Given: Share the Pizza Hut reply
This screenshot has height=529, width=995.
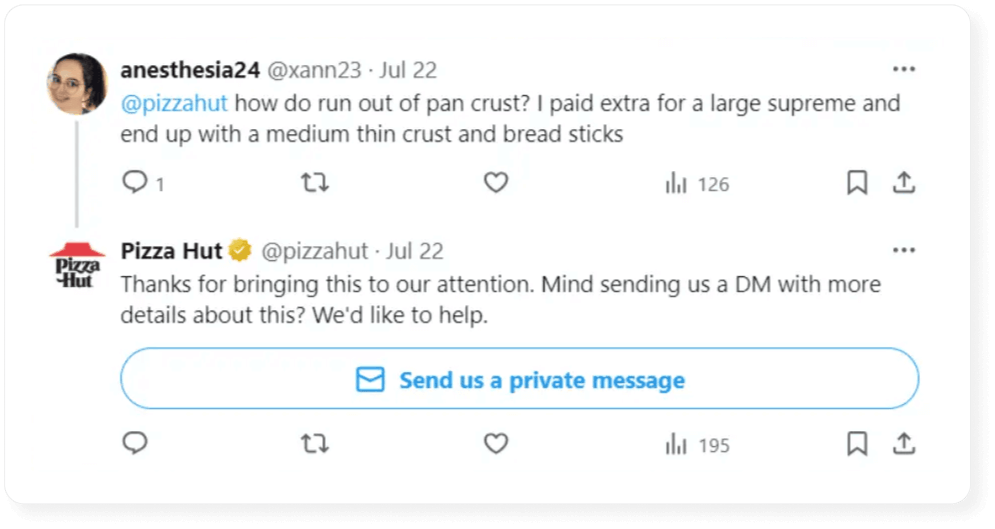Looking at the screenshot, I should [903, 444].
